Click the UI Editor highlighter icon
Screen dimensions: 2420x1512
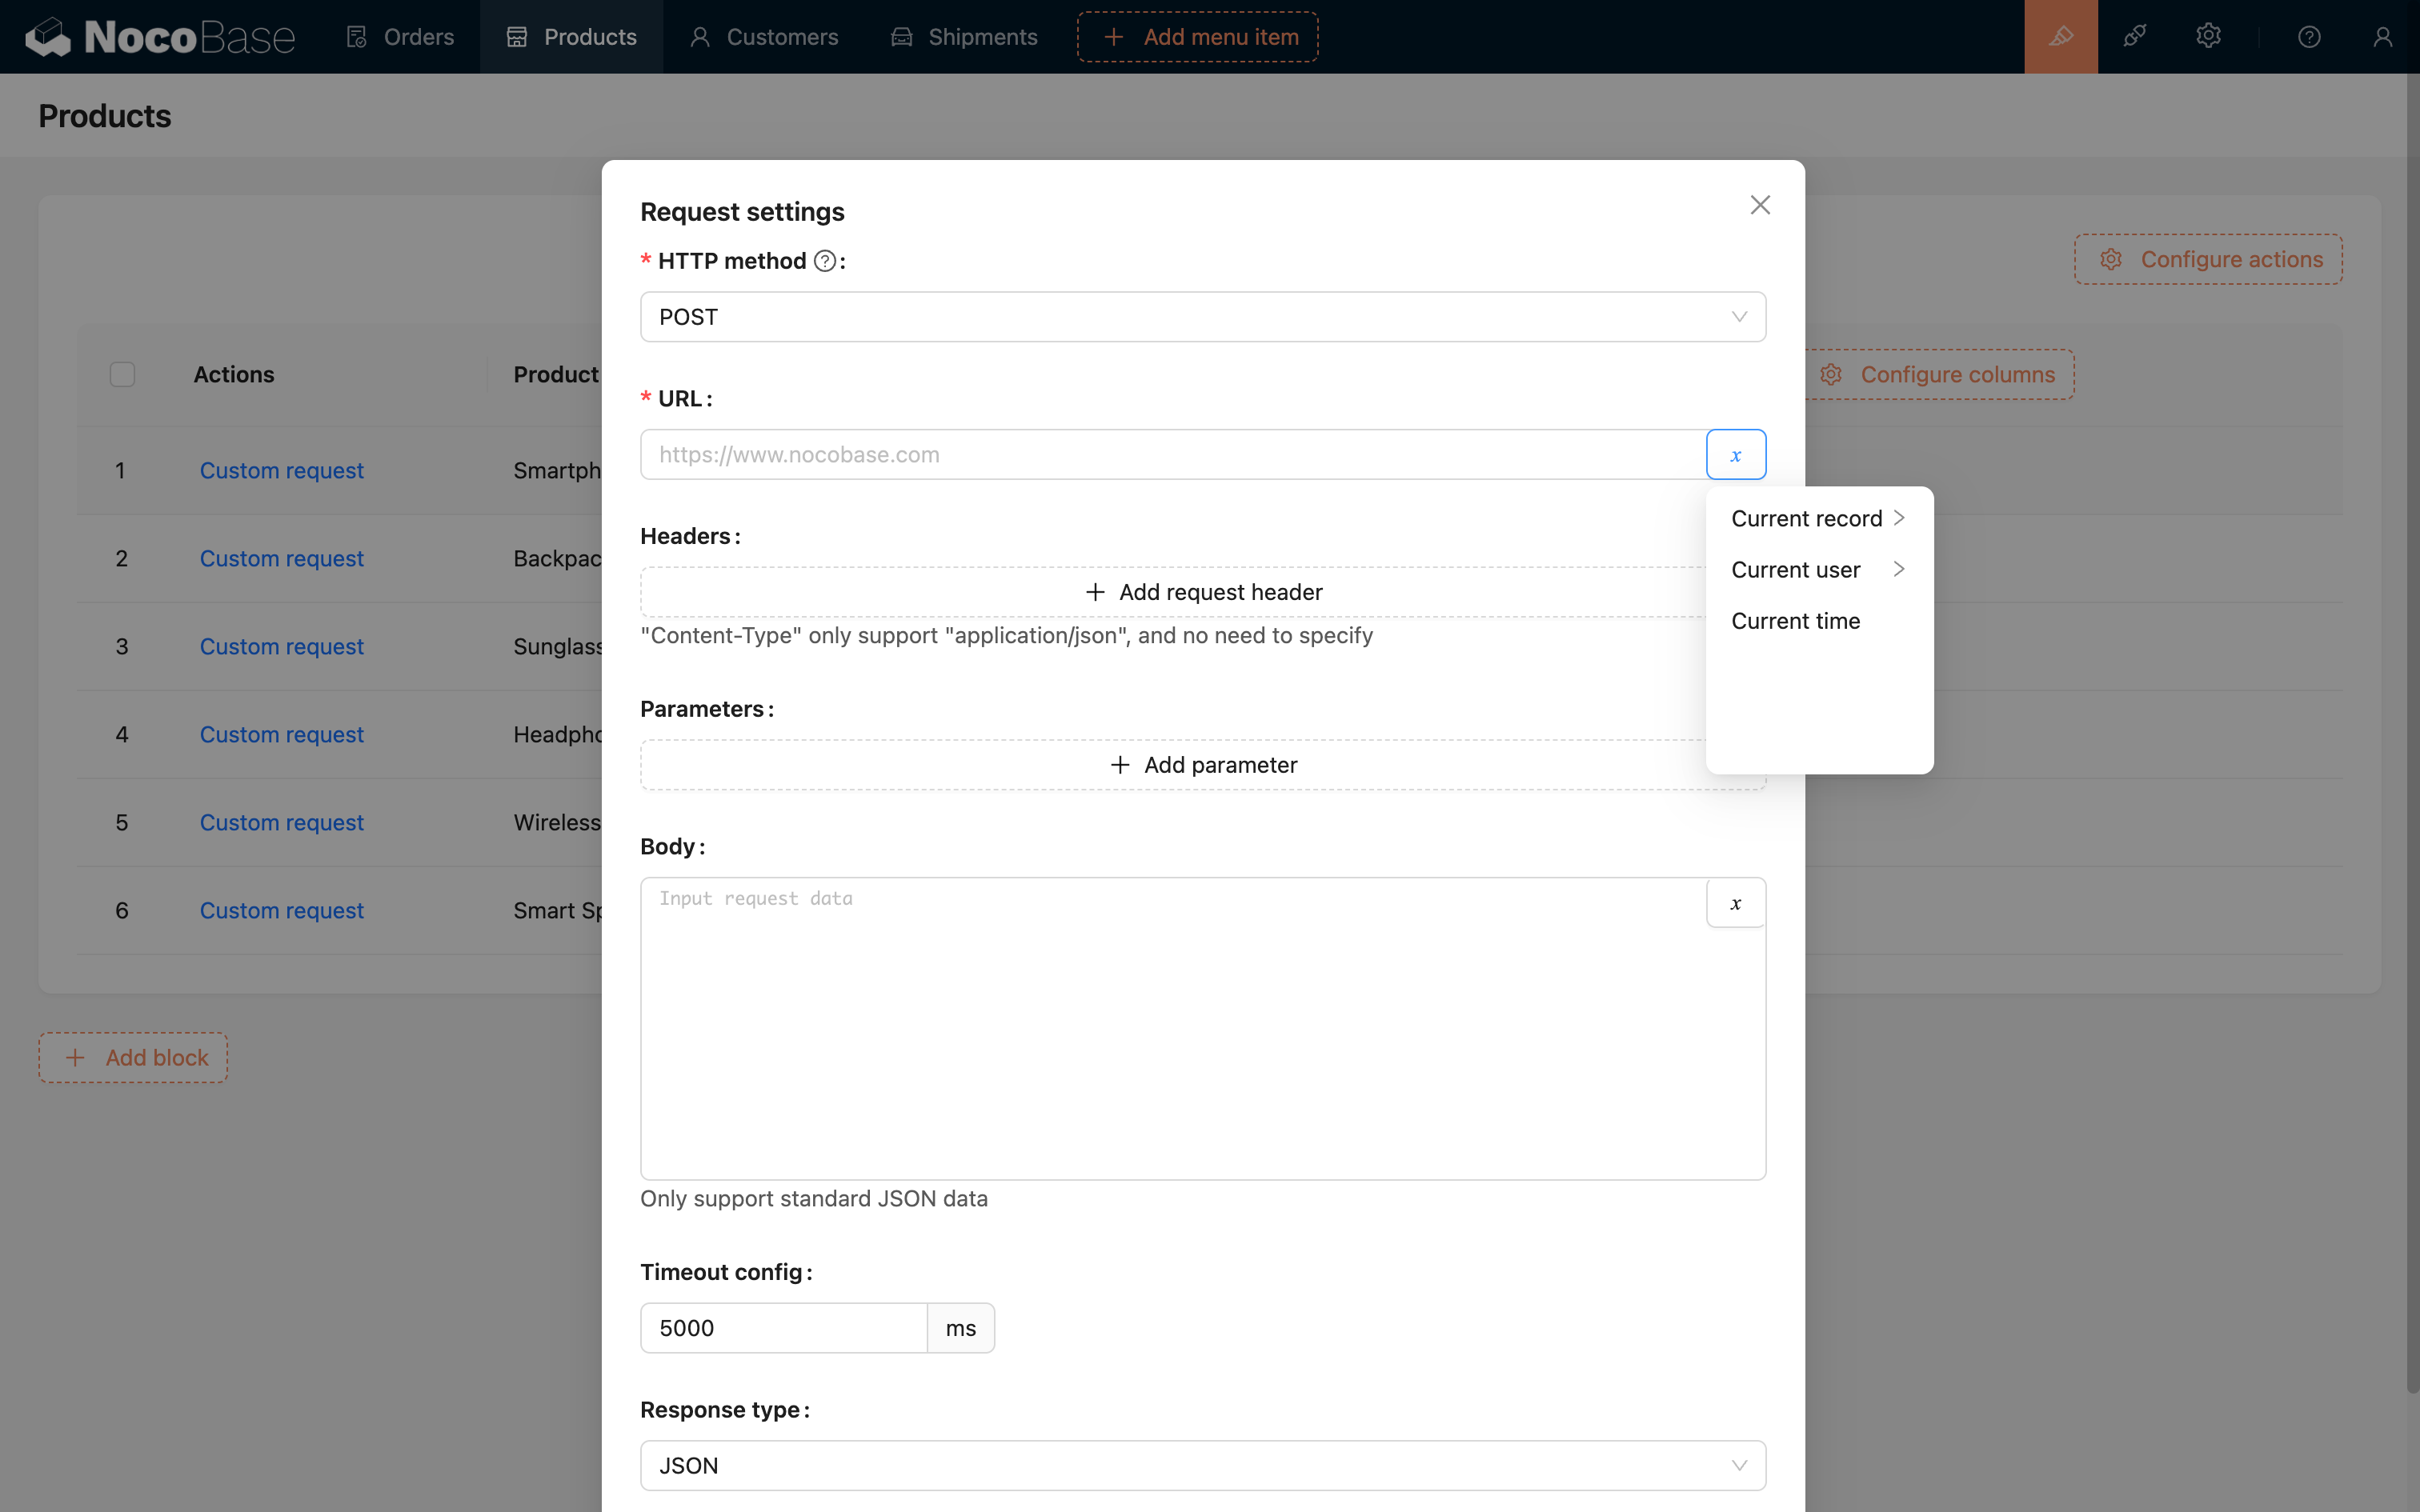[2060, 37]
